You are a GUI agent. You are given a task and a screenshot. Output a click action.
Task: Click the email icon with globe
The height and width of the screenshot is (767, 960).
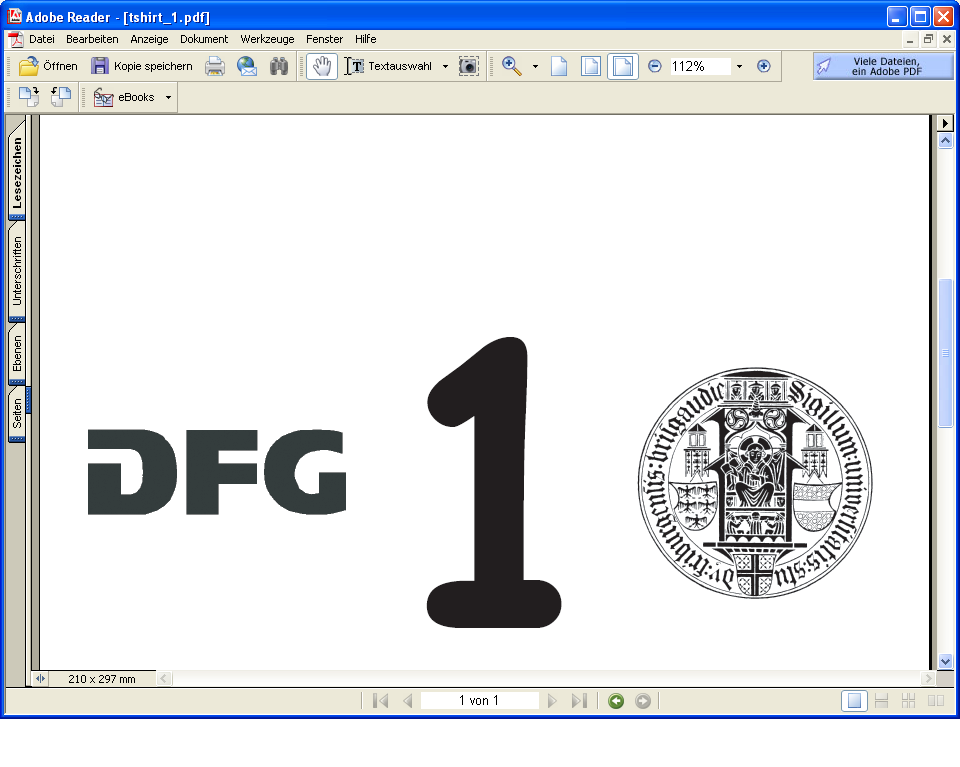(x=247, y=66)
